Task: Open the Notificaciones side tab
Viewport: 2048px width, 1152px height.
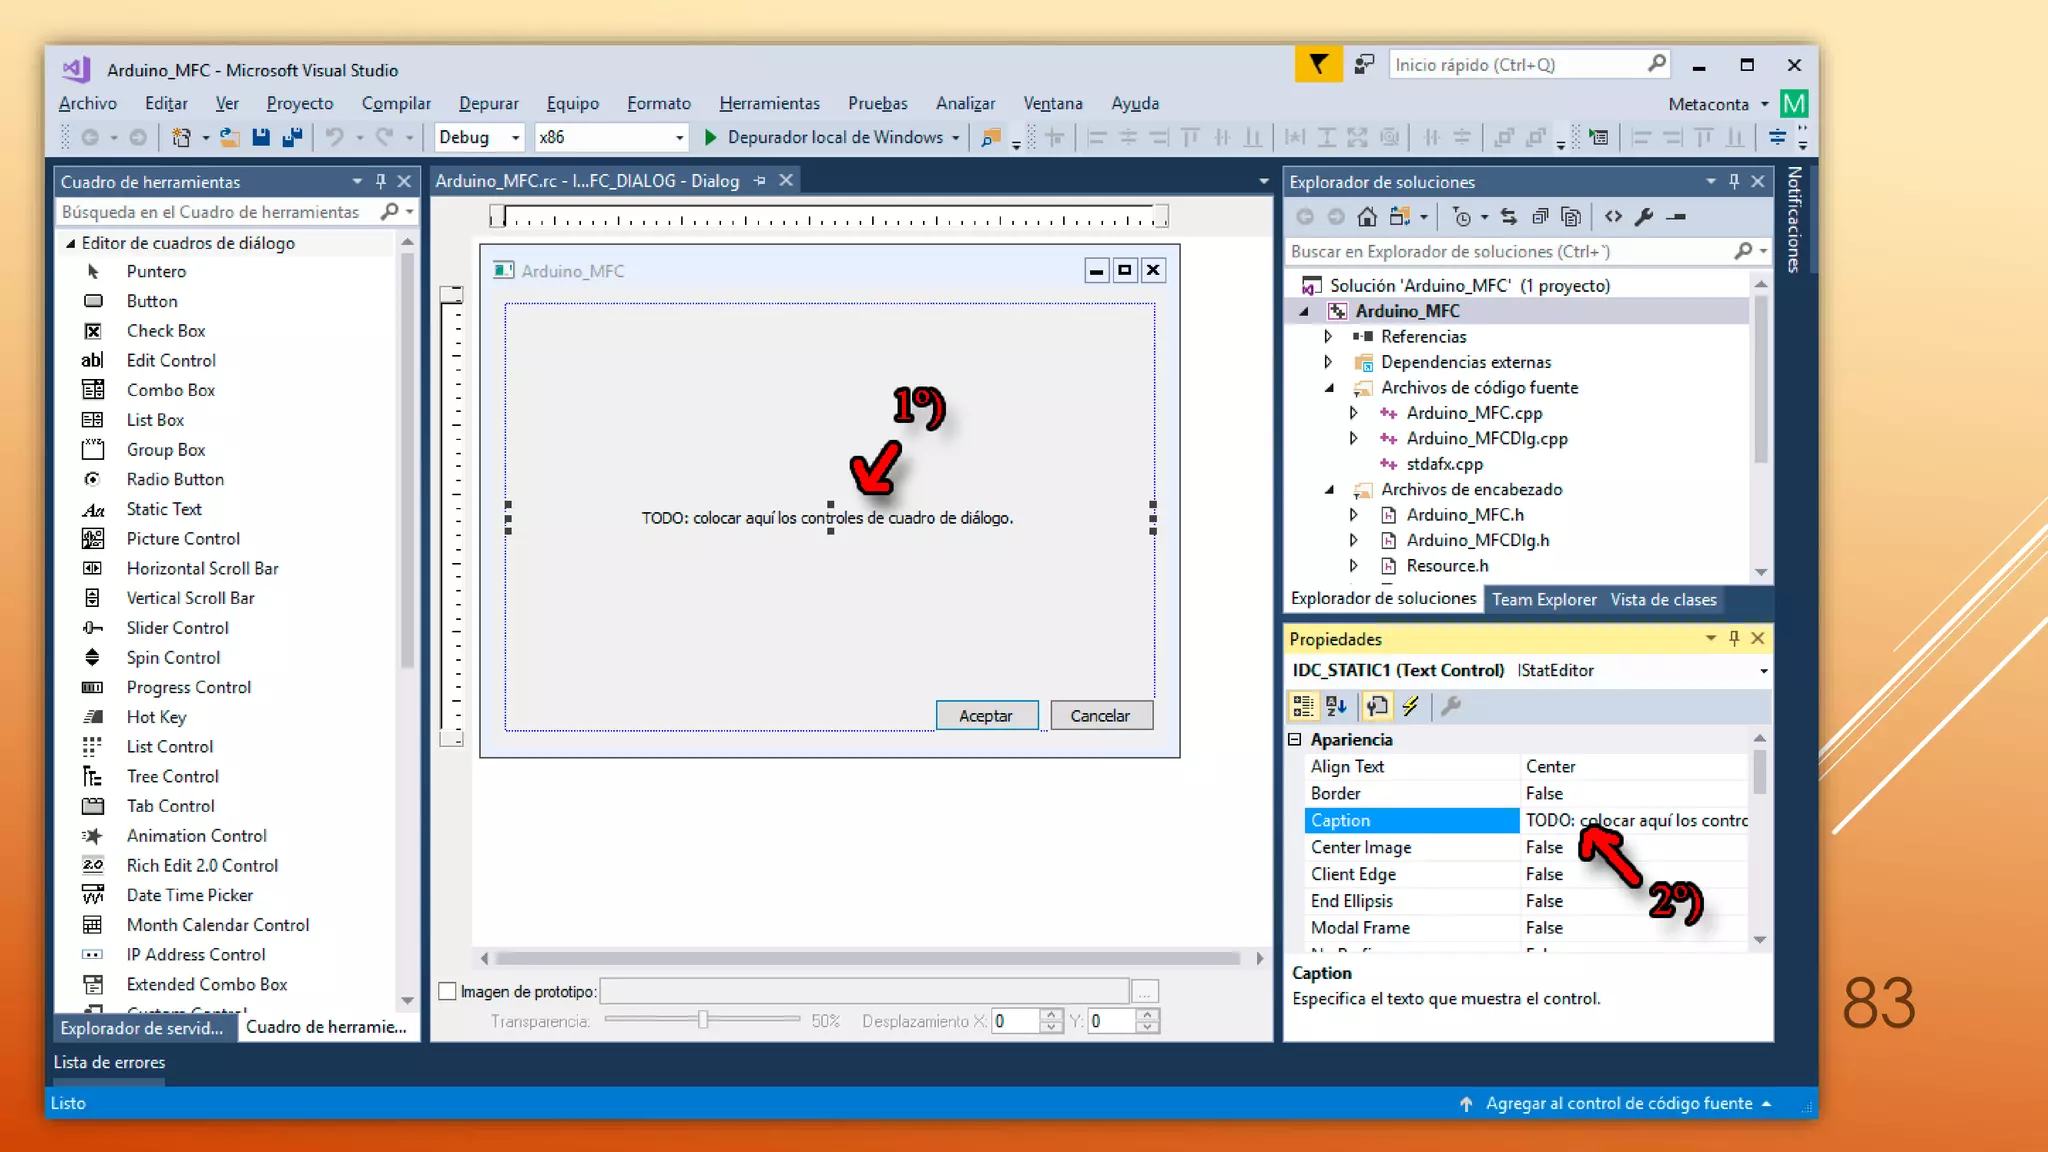Action: click(1794, 220)
